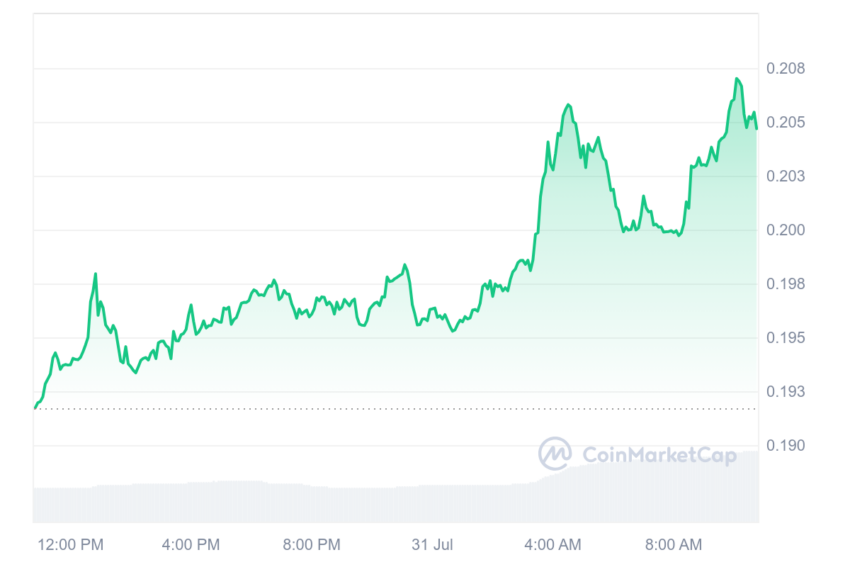This screenshot has height=567, width=850.
Task: Click the CoinMarketCap logo icon
Action: [555, 453]
